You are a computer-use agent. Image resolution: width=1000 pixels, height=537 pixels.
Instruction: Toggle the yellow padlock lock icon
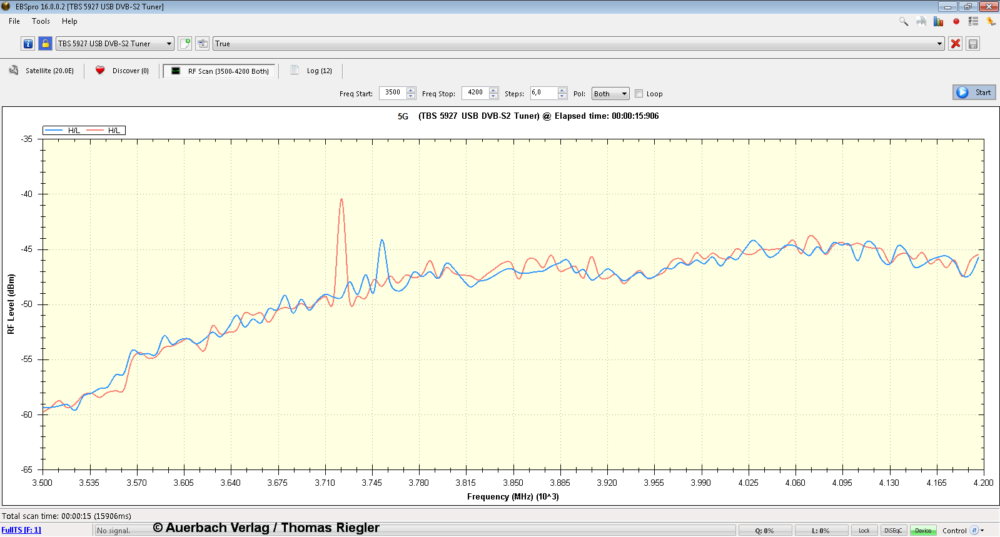pyautogui.click(x=45, y=43)
